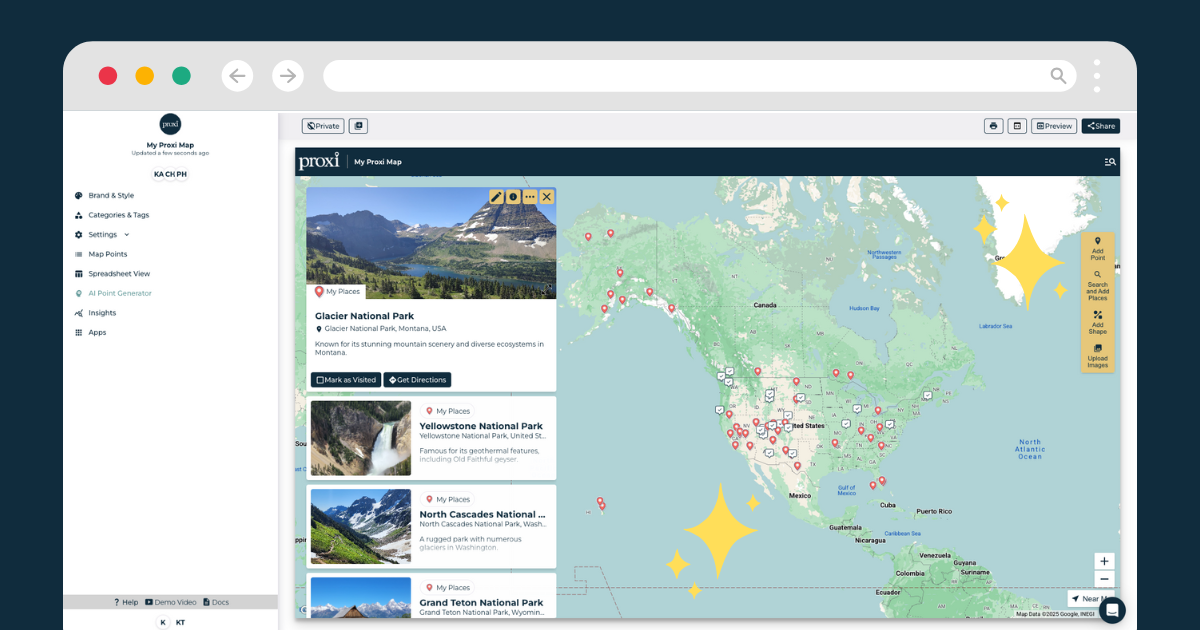The width and height of the screenshot is (1200, 630).
Task: Open the chat support bubble icon
Action: pos(1112,610)
